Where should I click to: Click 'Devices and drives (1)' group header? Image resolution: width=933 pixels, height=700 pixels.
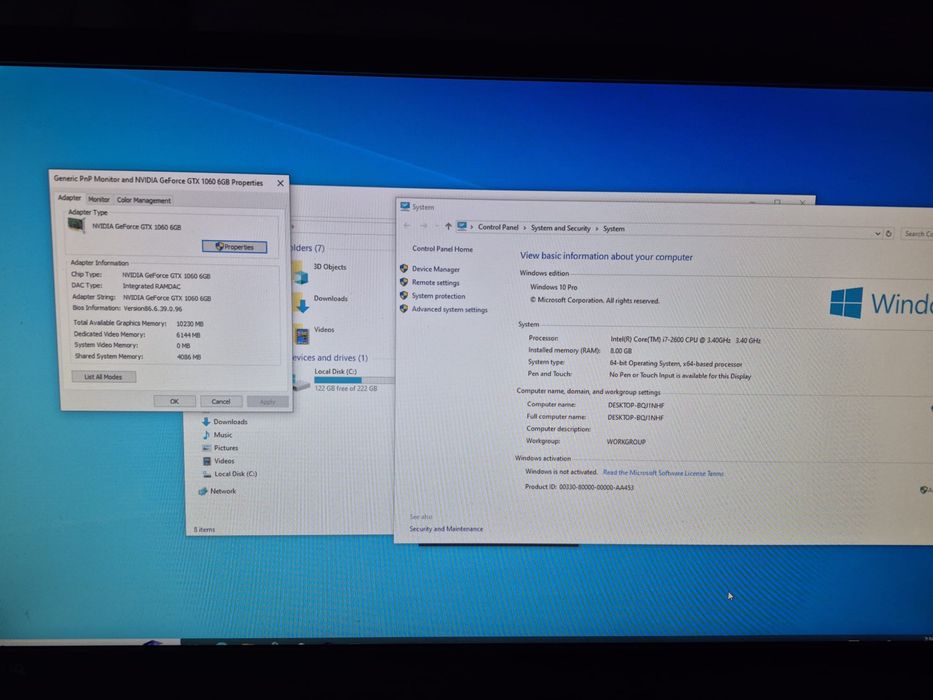point(330,358)
